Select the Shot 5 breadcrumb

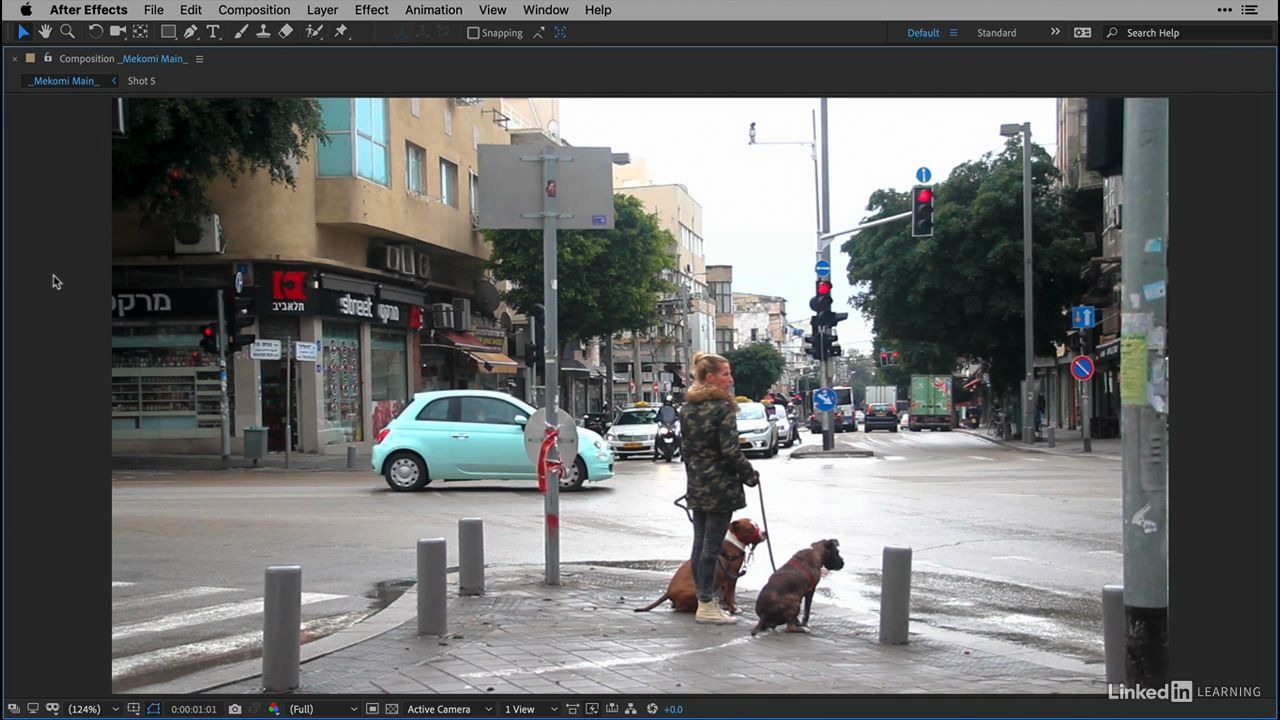click(x=141, y=81)
